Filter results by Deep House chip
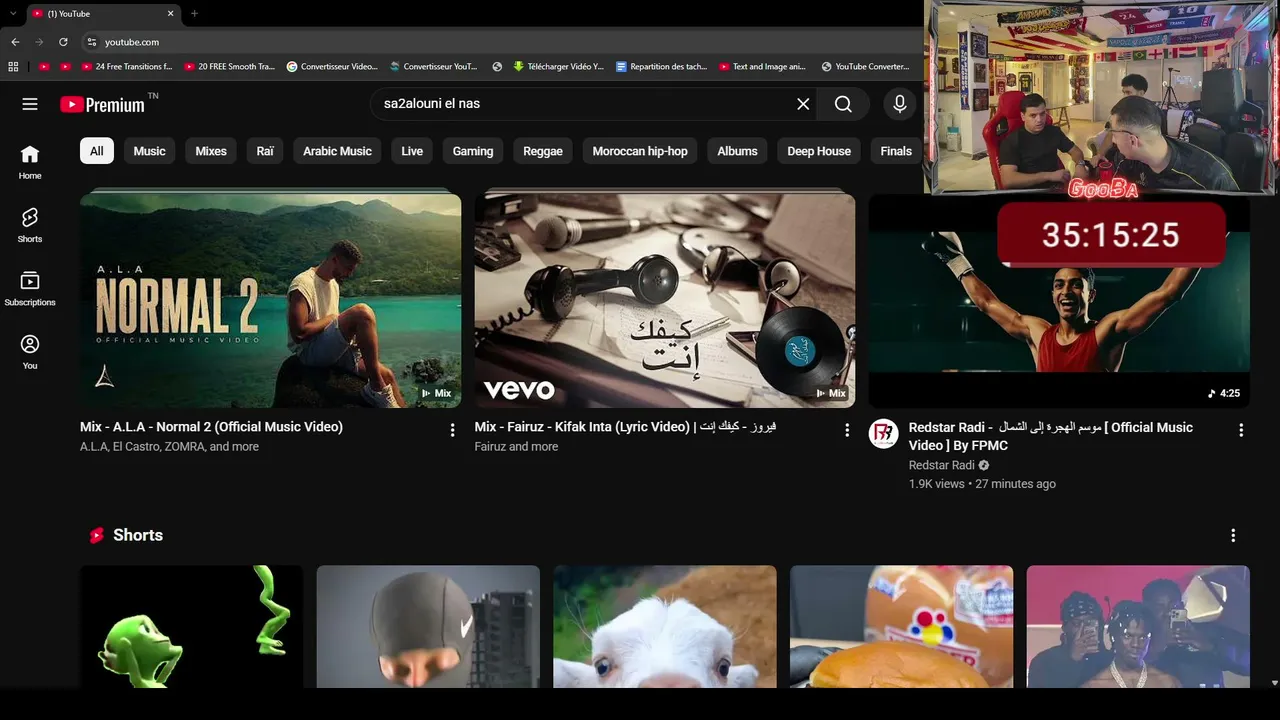This screenshot has width=1280, height=720. (x=819, y=151)
